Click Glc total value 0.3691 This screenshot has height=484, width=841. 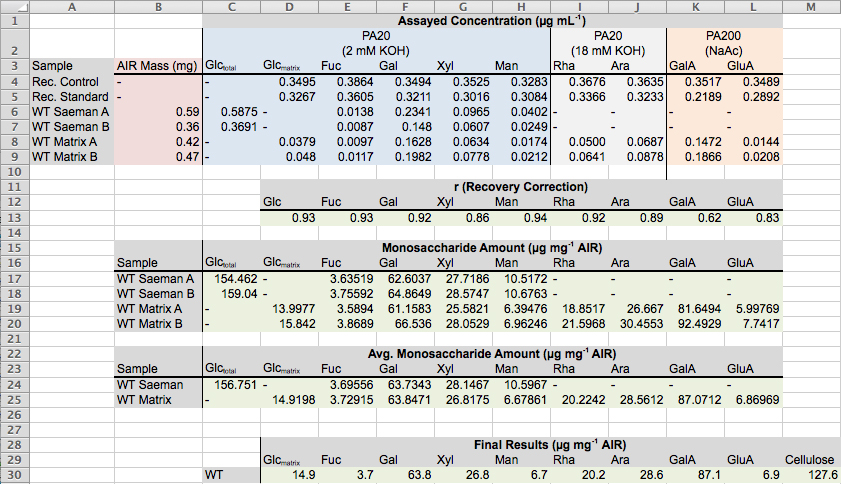tap(232, 127)
